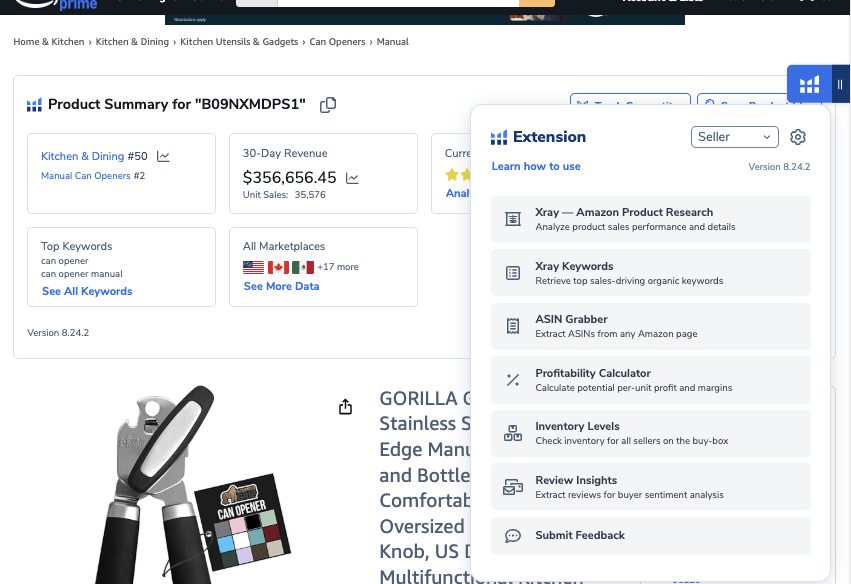This screenshot has width=851, height=584.
Task: Click Version 8.24.2 below Product Summary
Action: tap(58, 333)
